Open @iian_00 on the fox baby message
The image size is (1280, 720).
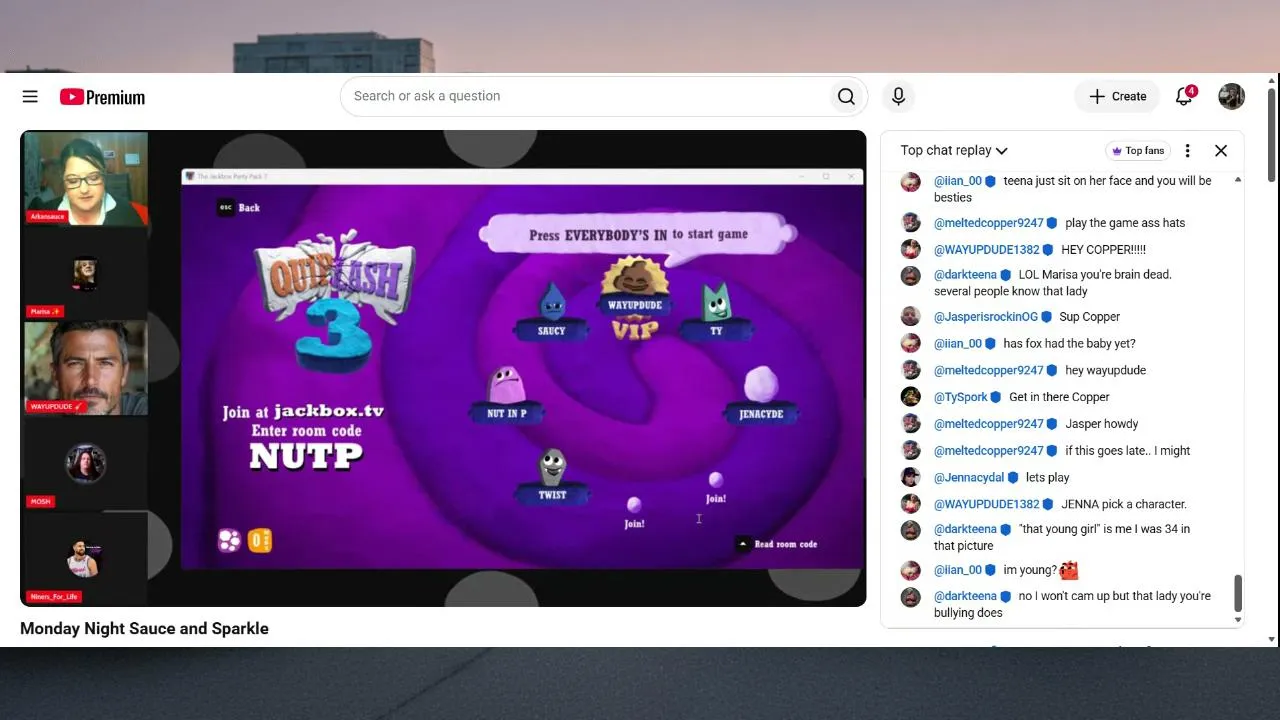pos(958,344)
